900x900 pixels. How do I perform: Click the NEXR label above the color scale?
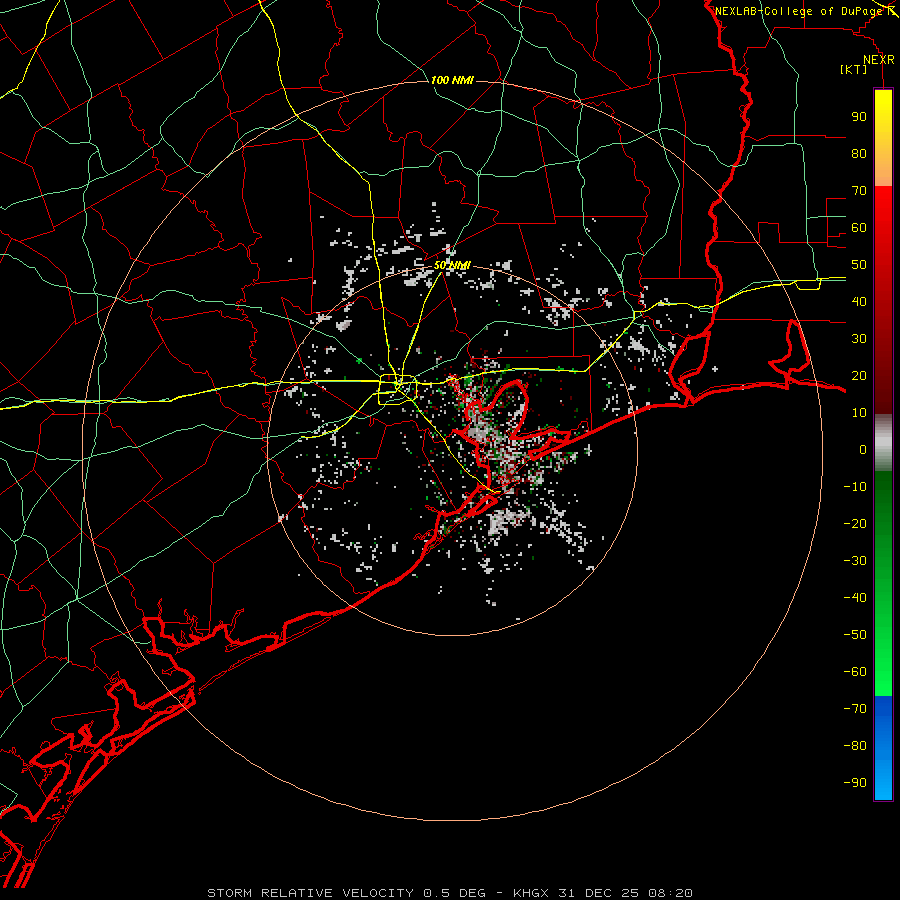click(879, 60)
